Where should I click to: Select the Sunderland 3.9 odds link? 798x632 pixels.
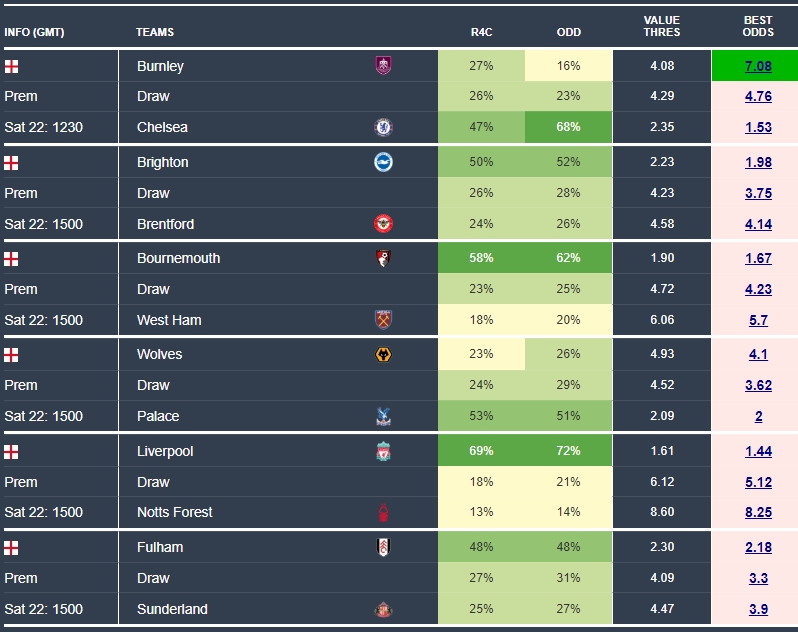758,609
